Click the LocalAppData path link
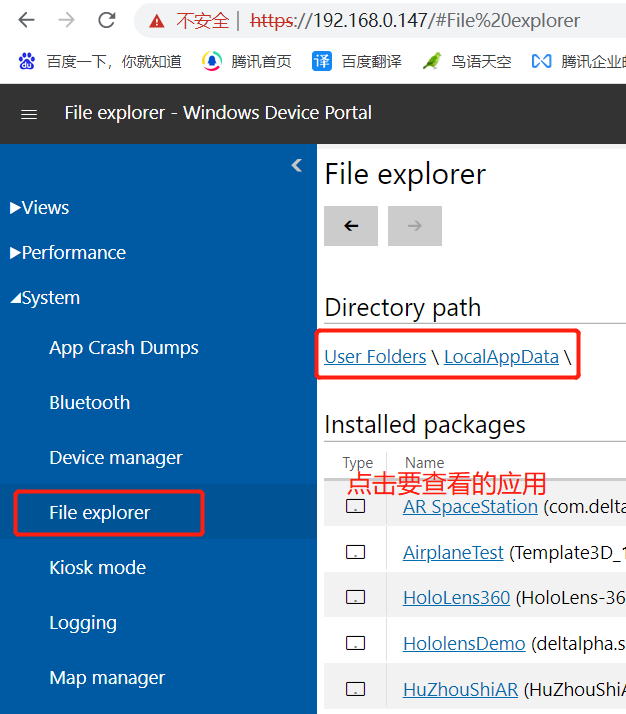This screenshot has height=714, width=626. coord(501,356)
